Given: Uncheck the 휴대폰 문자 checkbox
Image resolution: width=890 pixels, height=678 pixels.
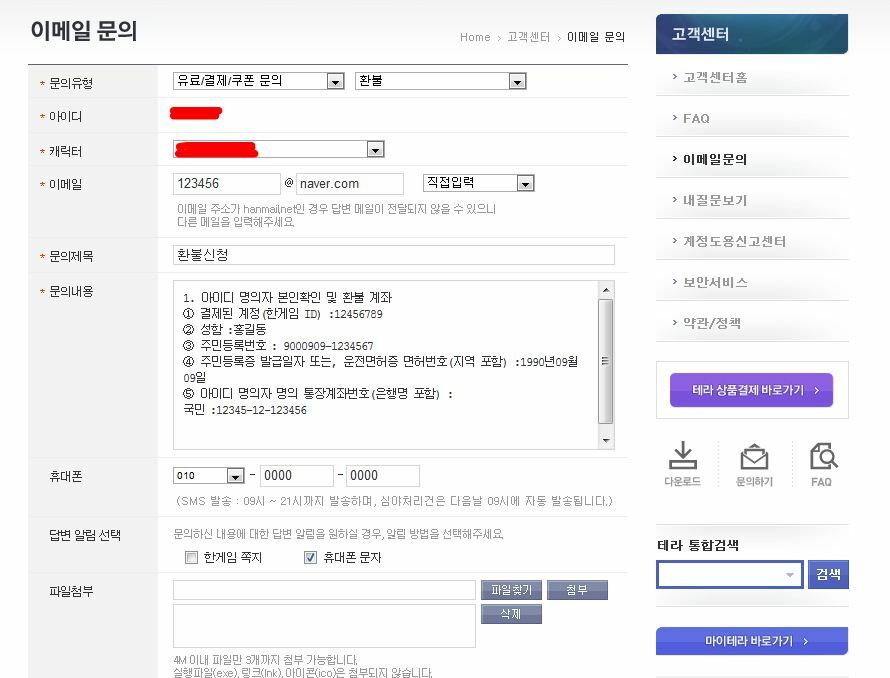Looking at the screenshot, I should click(310, 558).
